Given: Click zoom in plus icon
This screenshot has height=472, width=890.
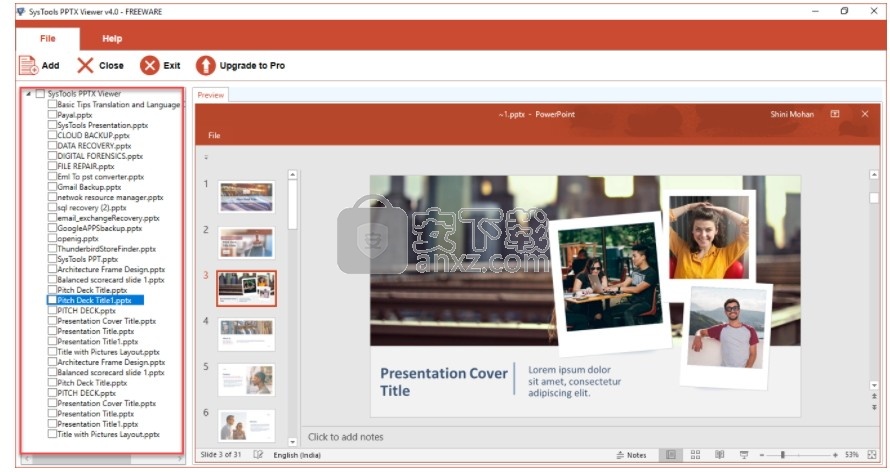Looking at the screenshot, I should (835, 455).
